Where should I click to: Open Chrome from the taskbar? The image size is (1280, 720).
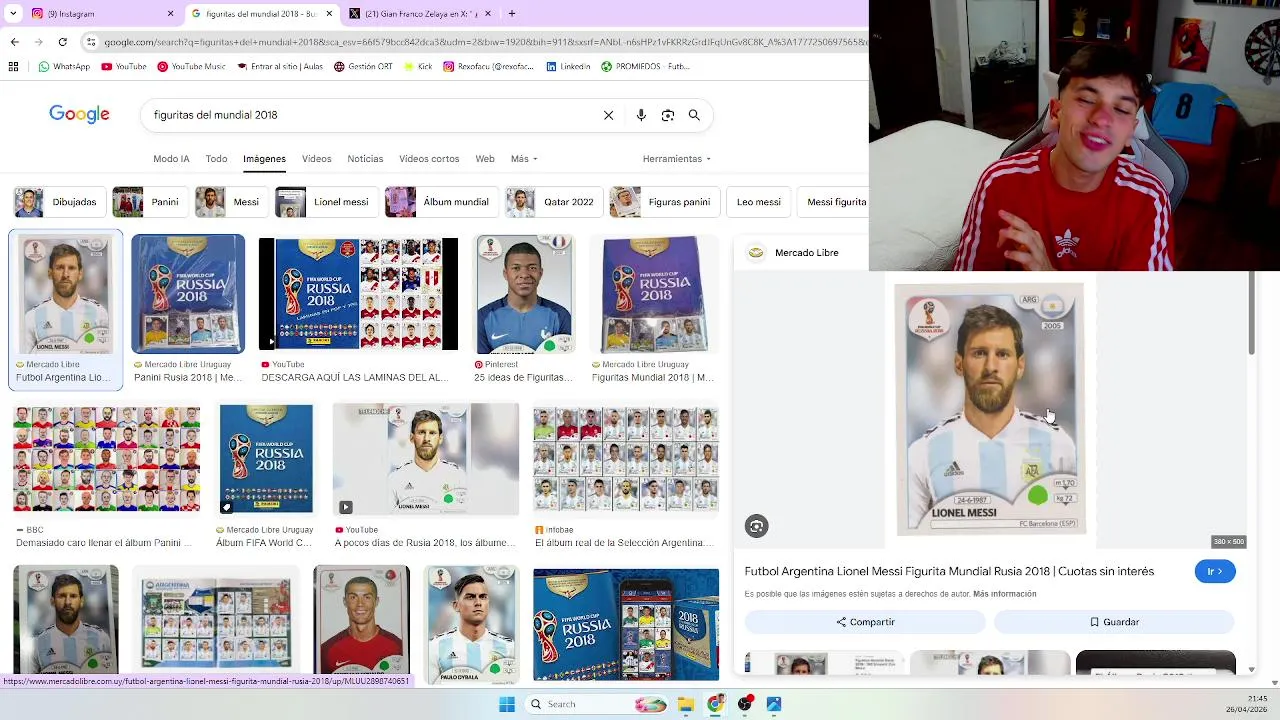click(x=715, y=704)
